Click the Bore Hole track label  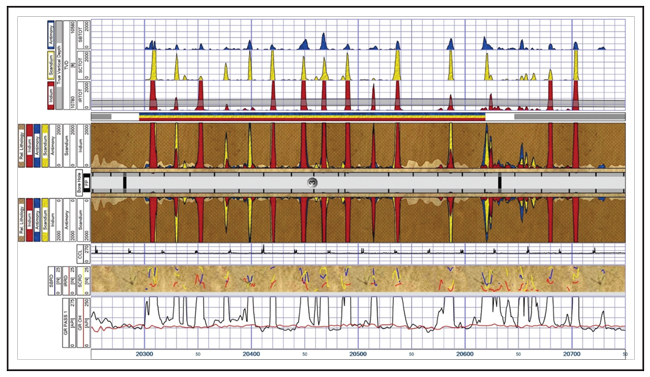(x=80, y=182)
